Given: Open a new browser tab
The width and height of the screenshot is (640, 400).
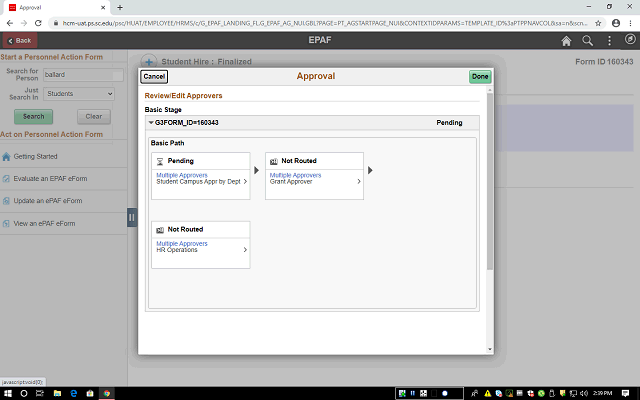Looking at the screenshot, I should (120, 7).
